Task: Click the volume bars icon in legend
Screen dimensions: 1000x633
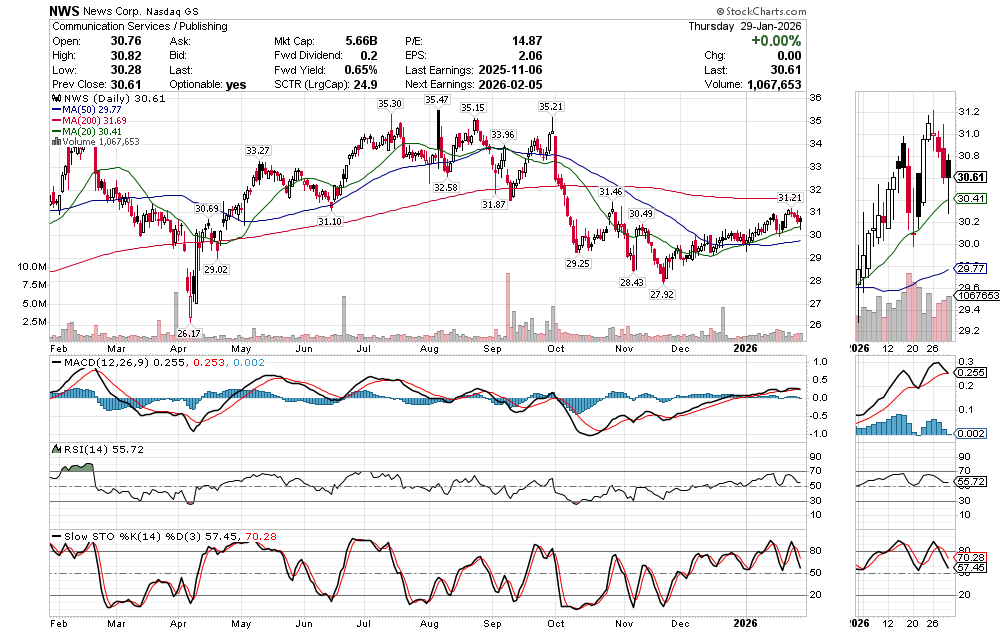Action: (x=55, y=142)
